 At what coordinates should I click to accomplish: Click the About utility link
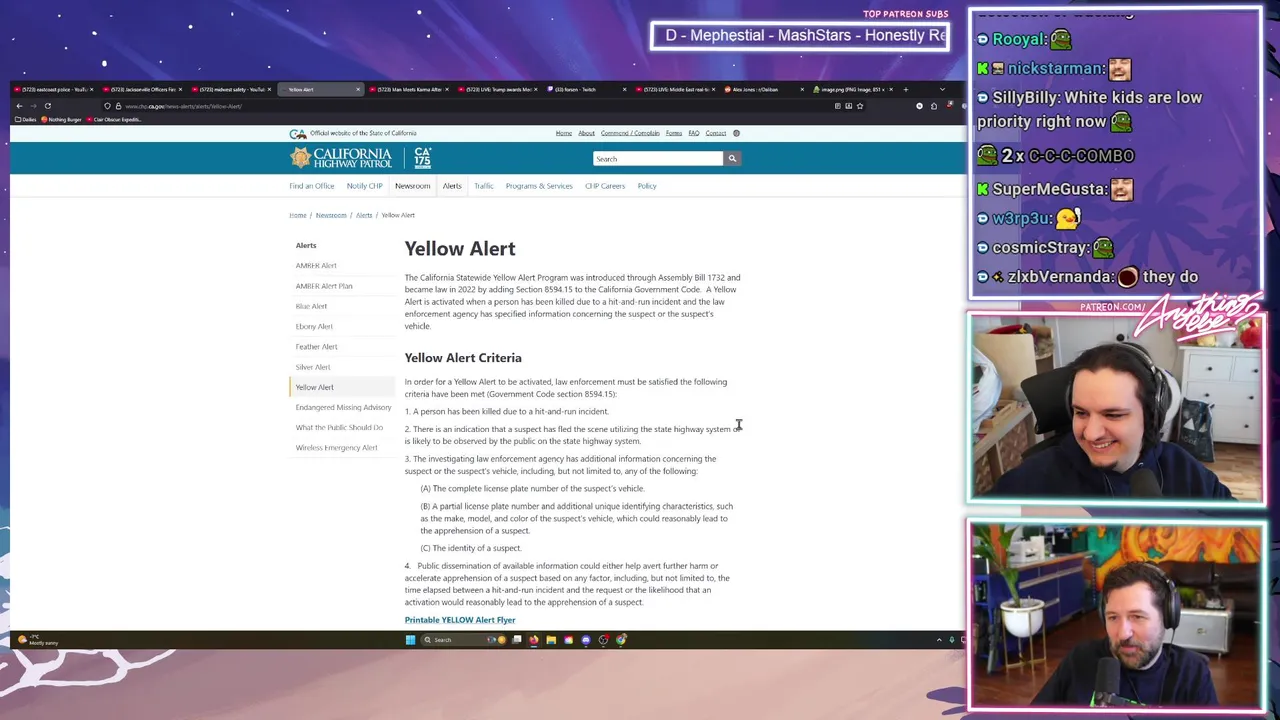586,133
